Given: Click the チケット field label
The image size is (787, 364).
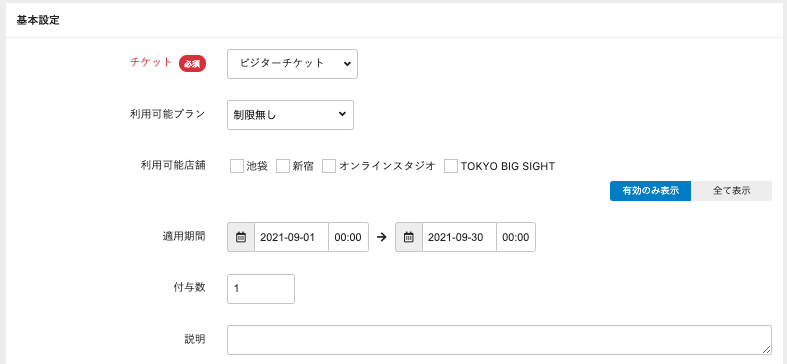Looking at the screenshot, I should point(151,63).
